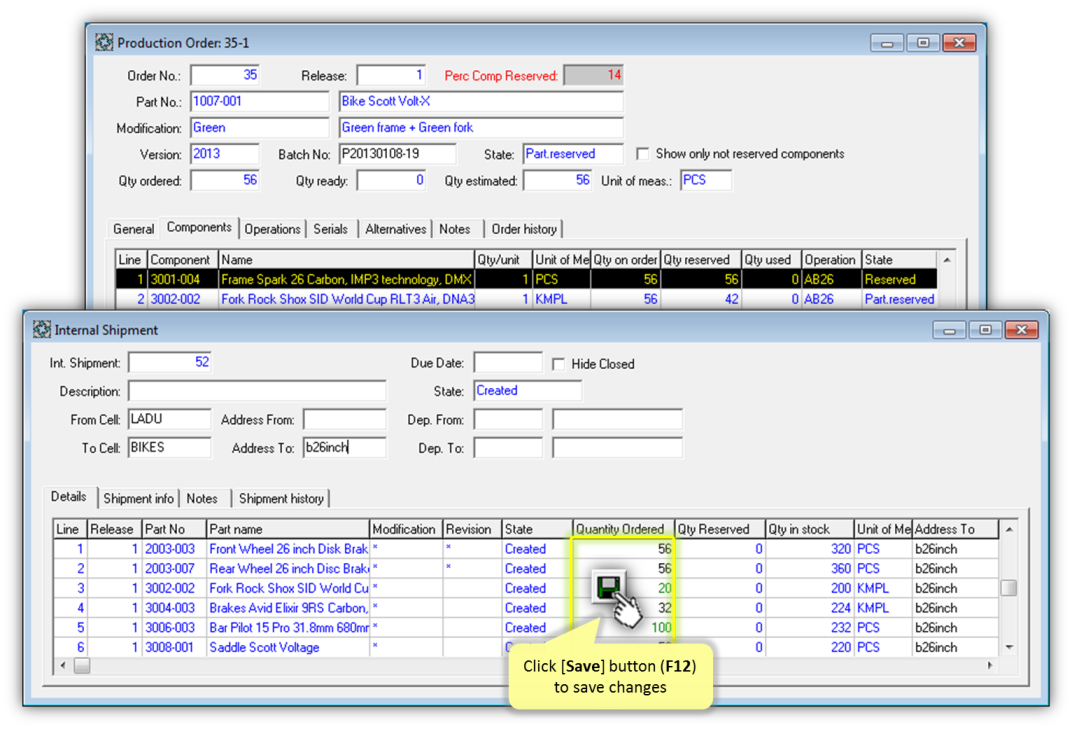Viewport: 1072px width, 729px height.
Task: Switch to the Shipment info tab
Action: click(x=138, y=499)
